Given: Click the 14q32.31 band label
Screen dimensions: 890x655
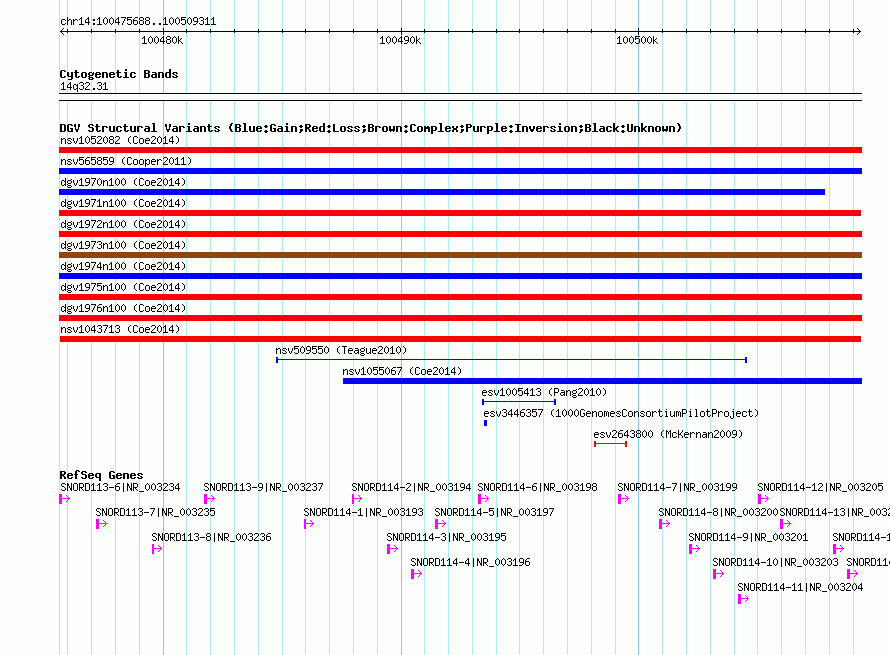Looking at the screenshot, I should pos(84,86).
